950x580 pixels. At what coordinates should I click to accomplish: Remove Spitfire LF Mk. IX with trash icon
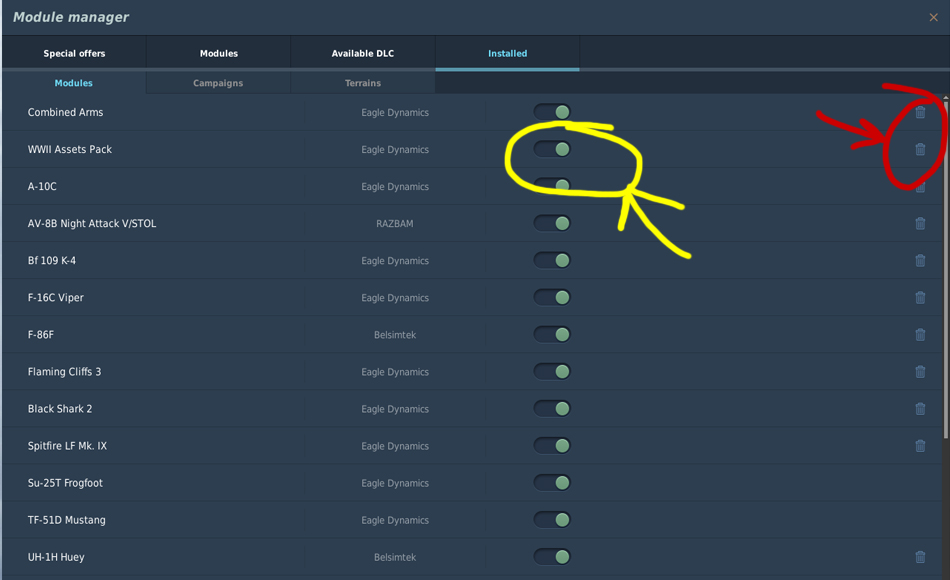tap(920, 445)
